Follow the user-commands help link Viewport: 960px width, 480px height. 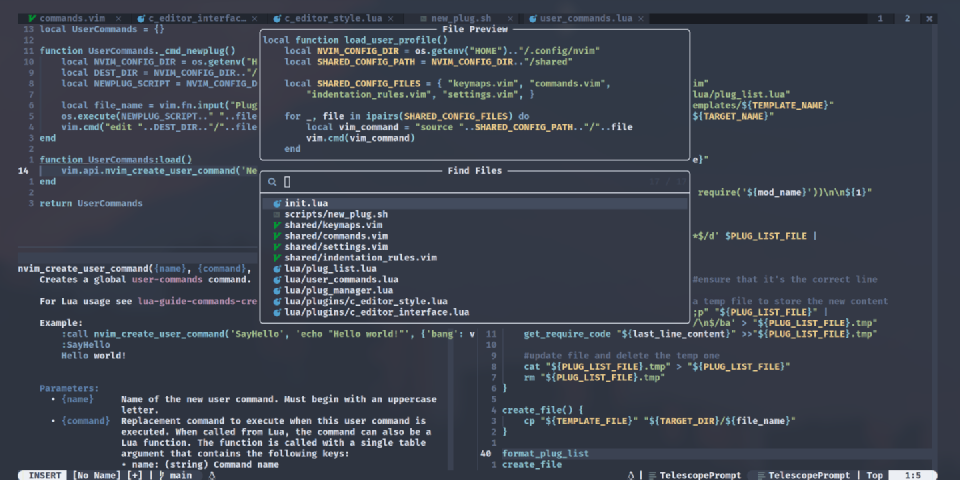[167, 280]
